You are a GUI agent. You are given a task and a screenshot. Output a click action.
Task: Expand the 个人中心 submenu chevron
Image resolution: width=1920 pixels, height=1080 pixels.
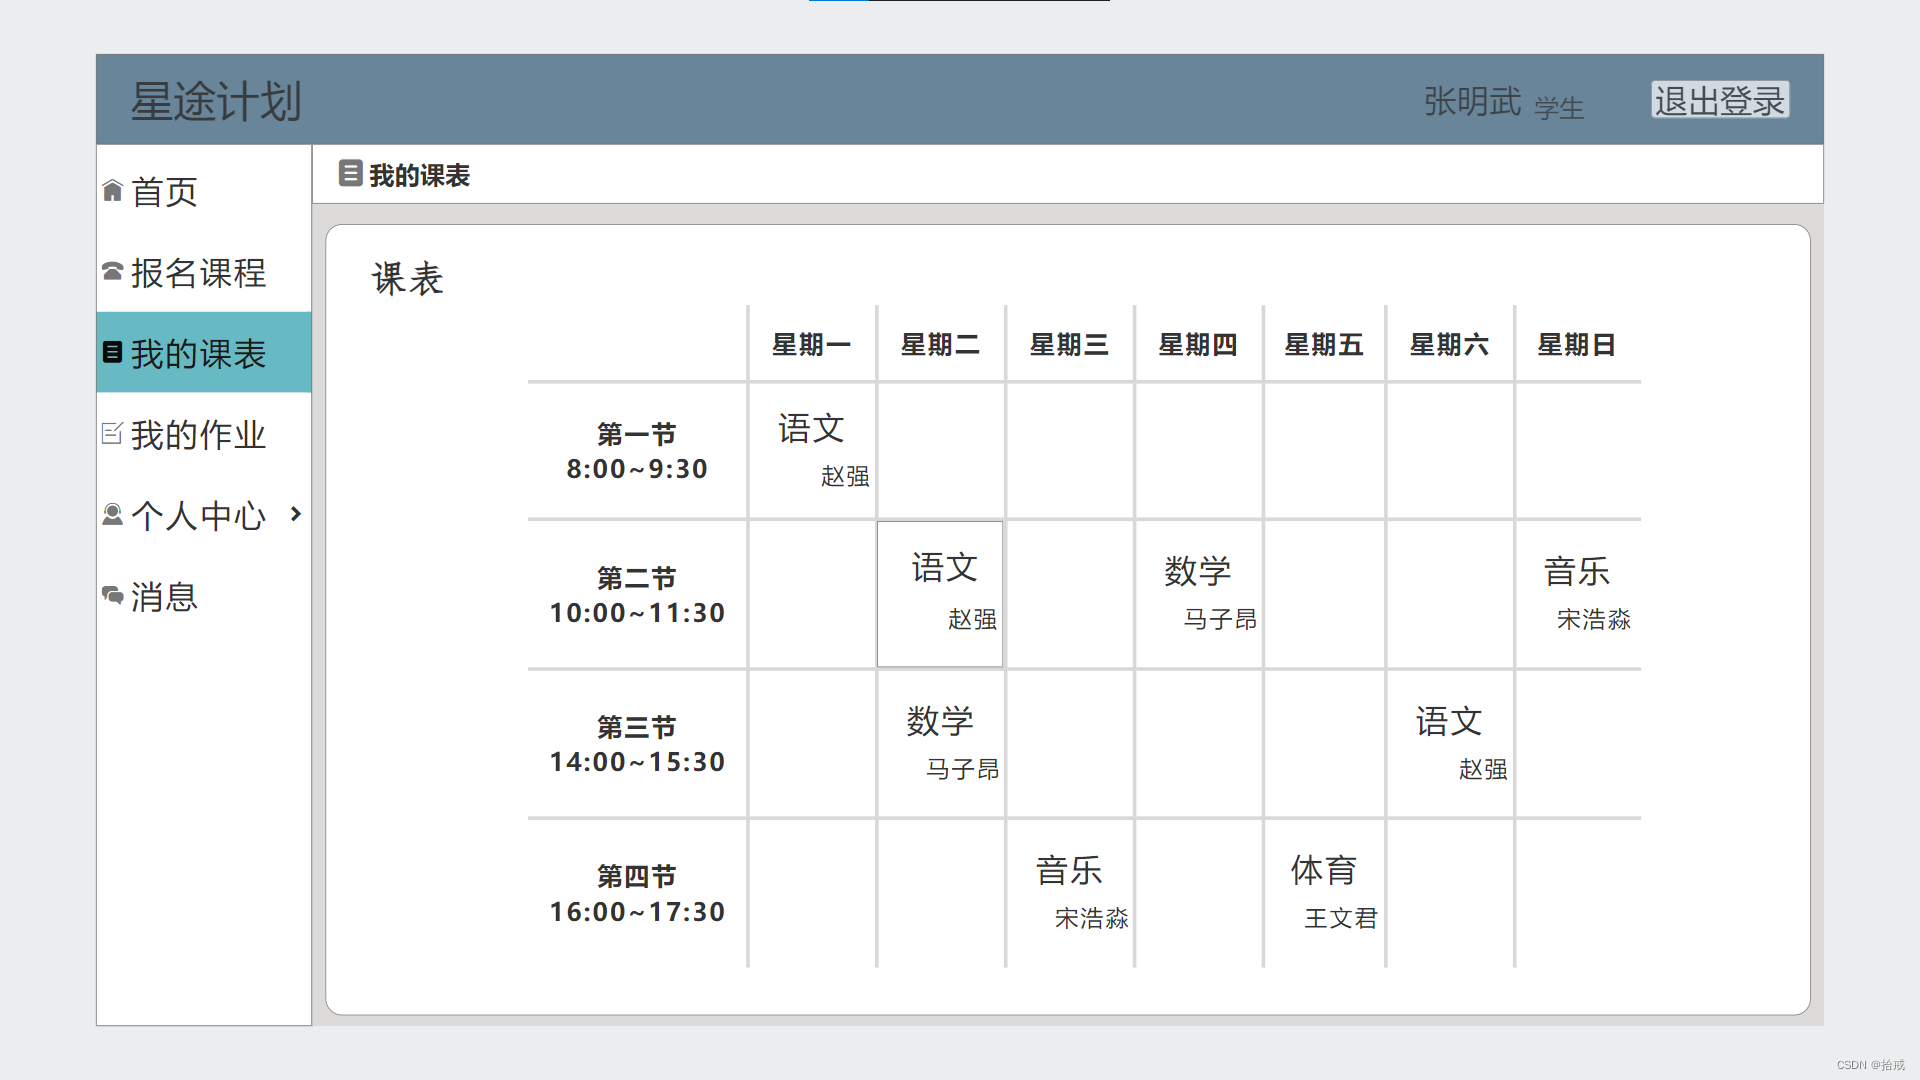(295, 514)
